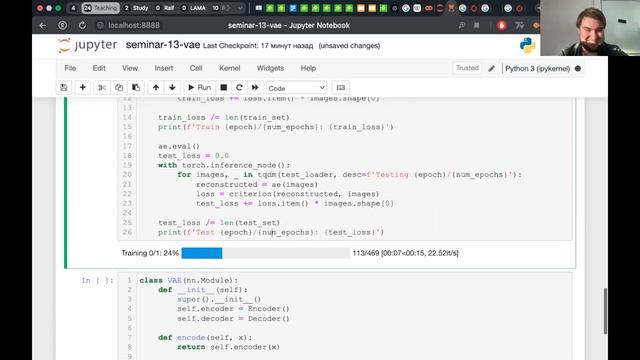
Task: Open the Insert menu
Action: coord(164,68)
